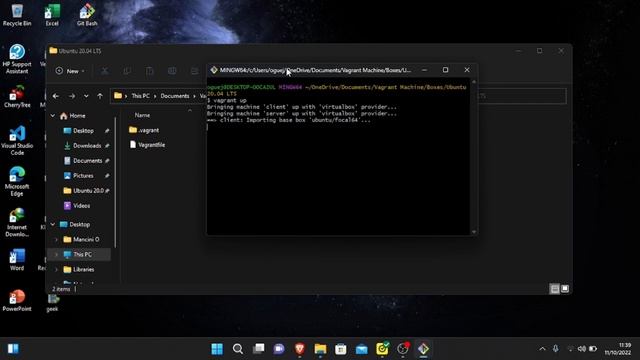Open Windows Start menu
The width and height of the screenshot is (640, 360).
217,349
